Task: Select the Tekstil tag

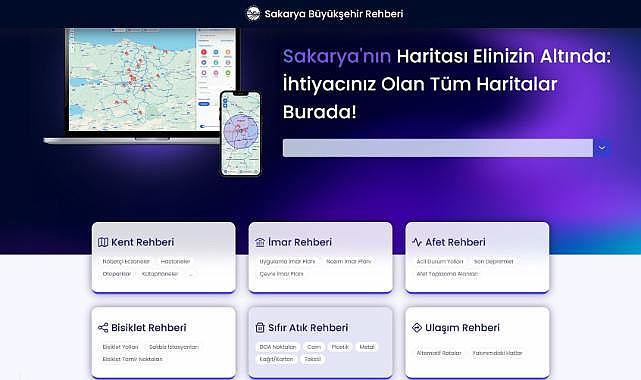Action: tap(313, 359)
